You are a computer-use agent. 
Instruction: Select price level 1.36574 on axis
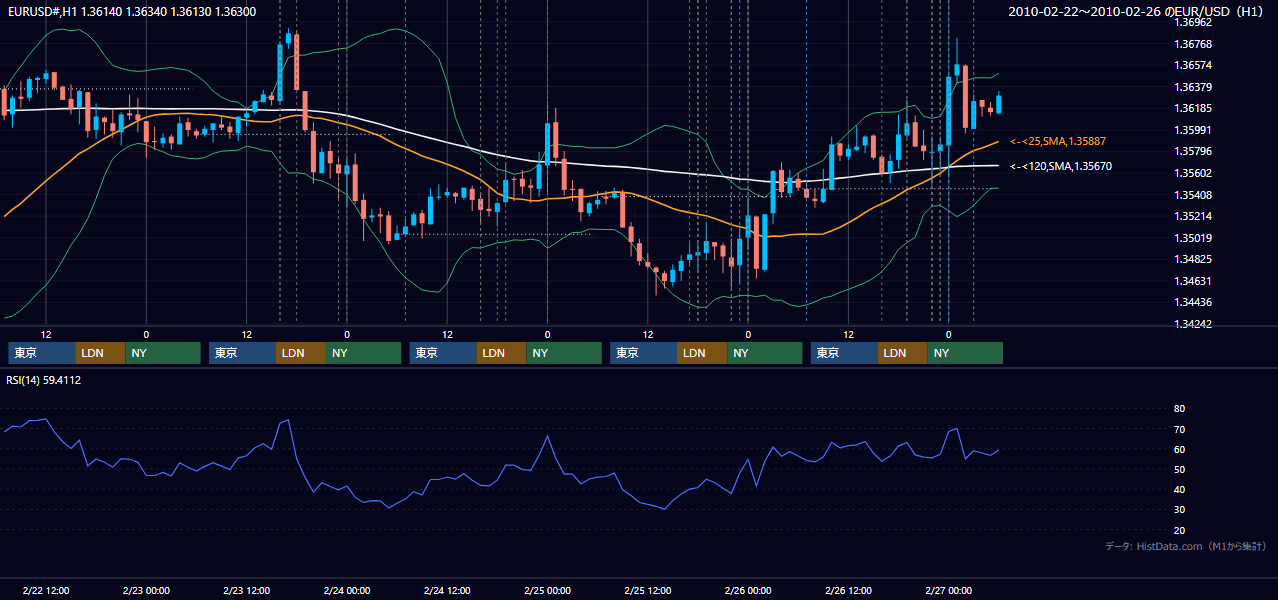[x=1192, y=65]
